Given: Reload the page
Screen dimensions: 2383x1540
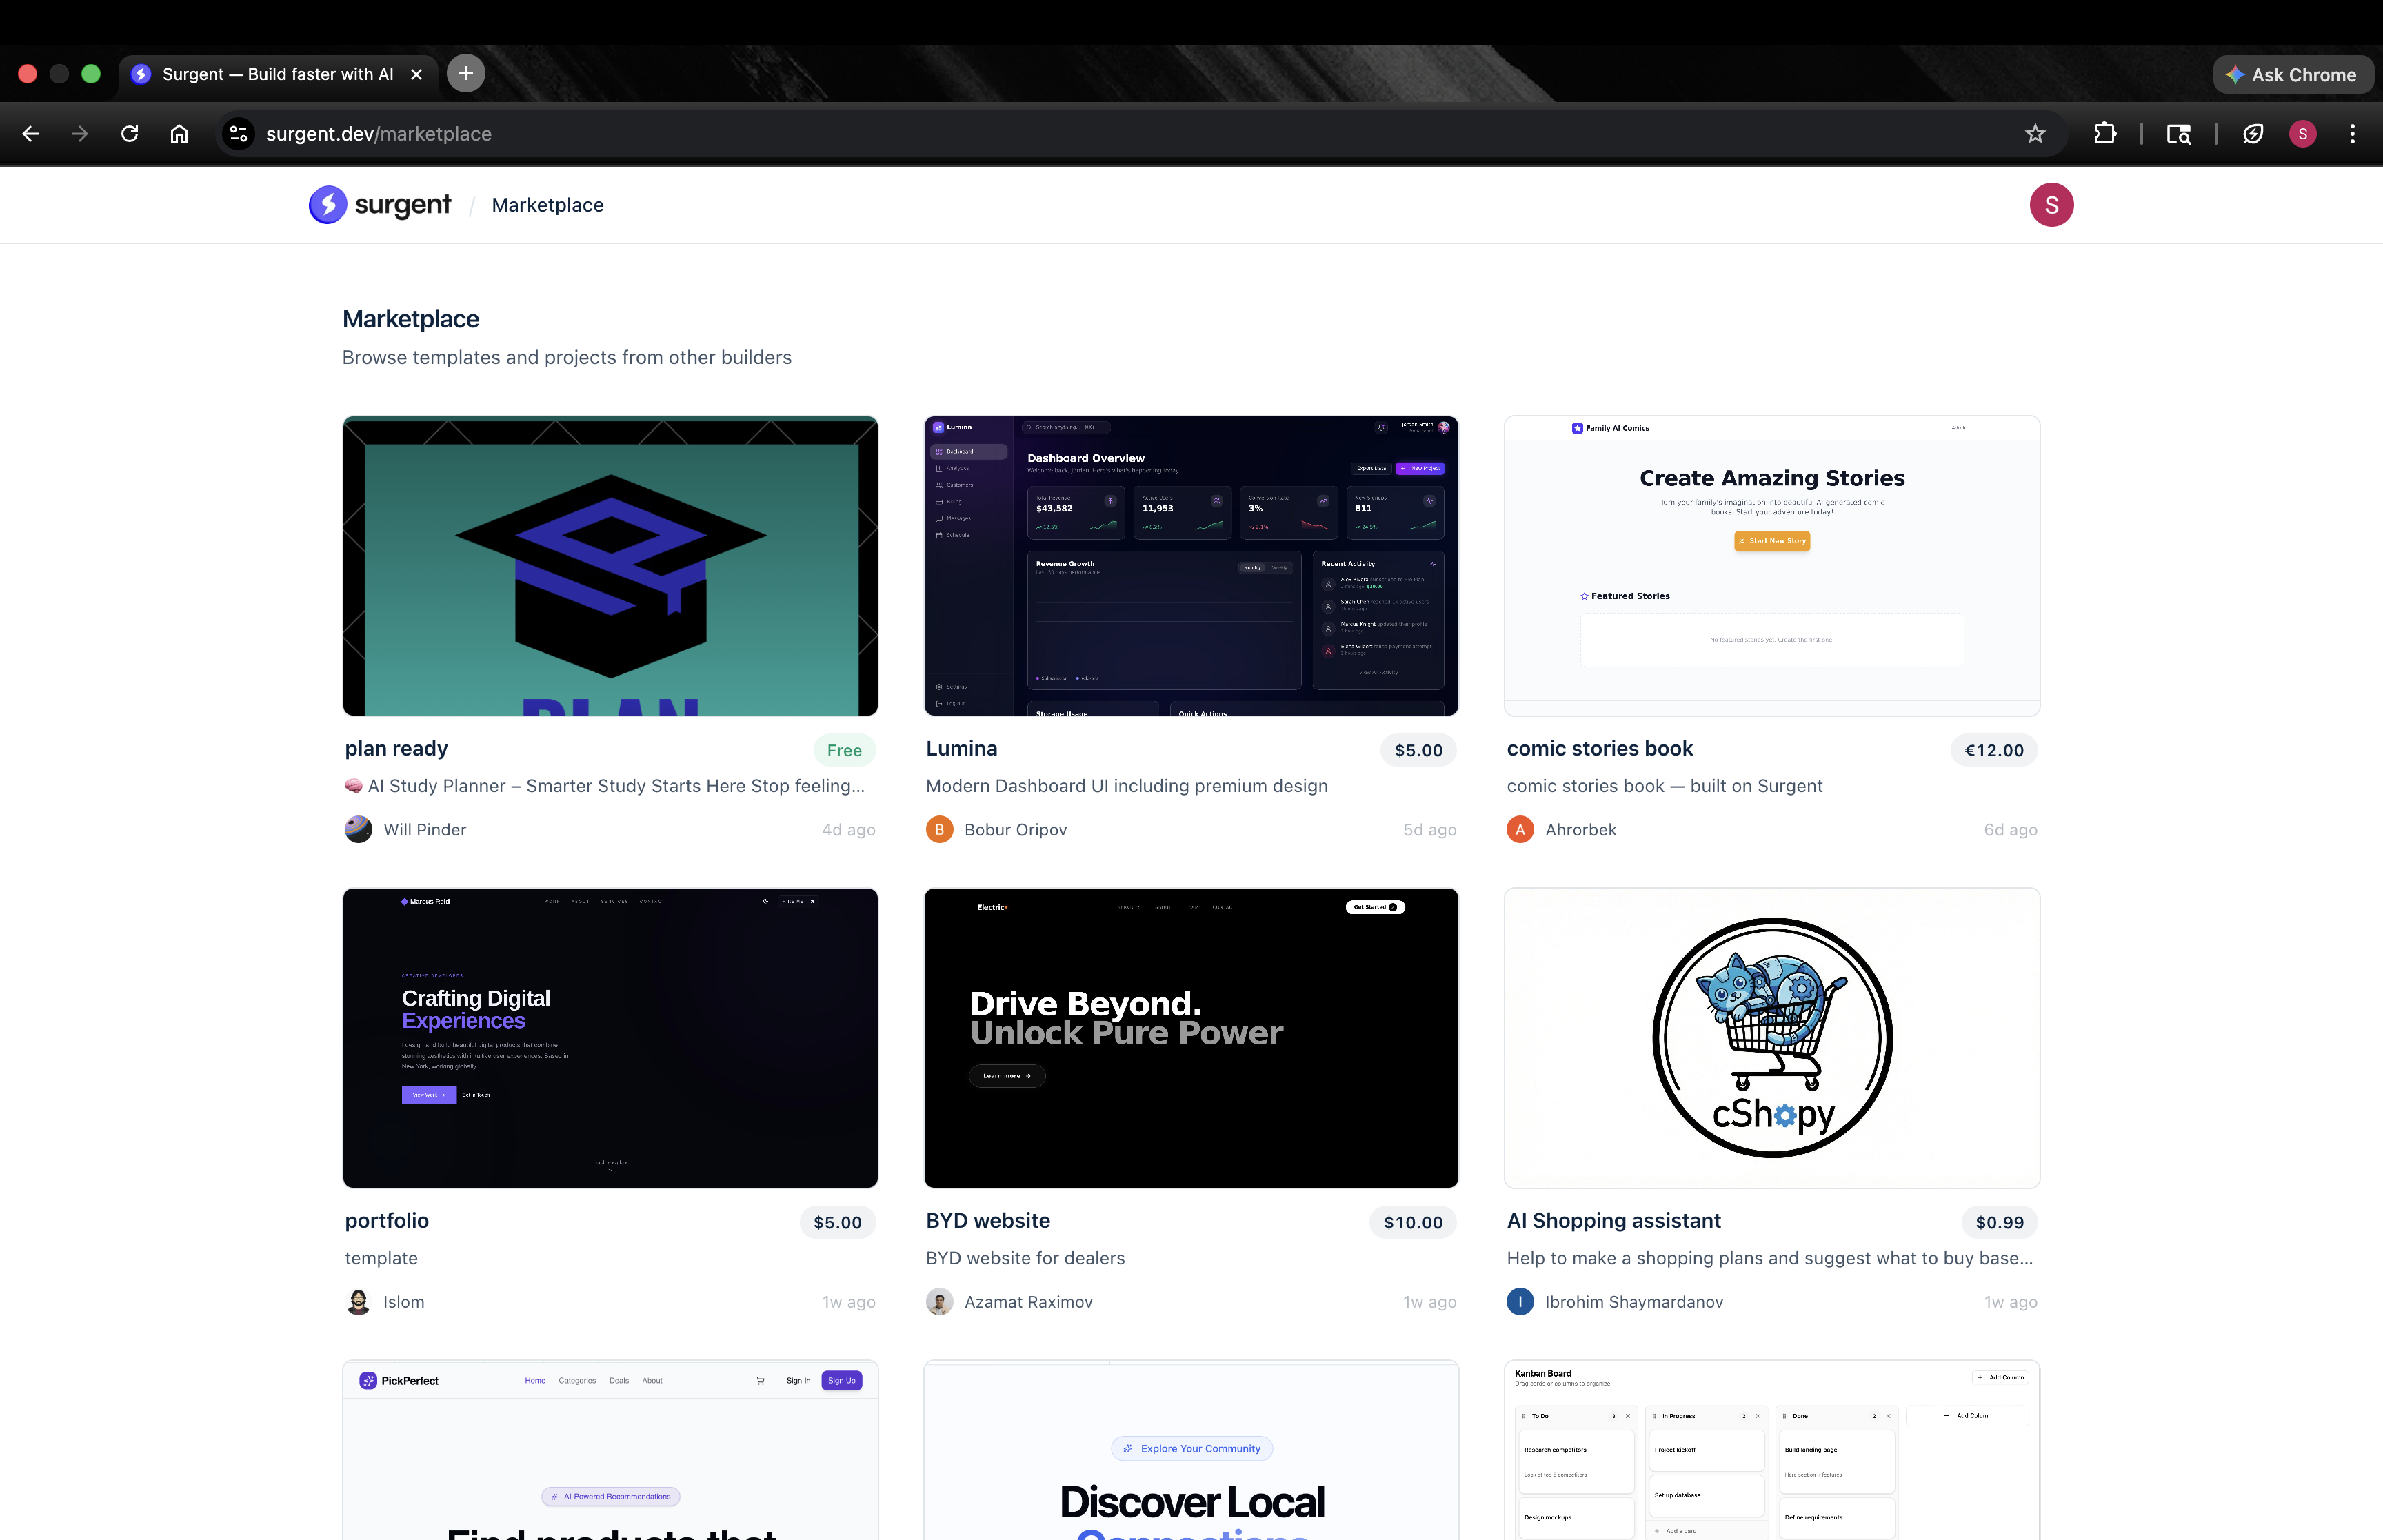Looking at the screenshot, I should click(x=129, y=134).
